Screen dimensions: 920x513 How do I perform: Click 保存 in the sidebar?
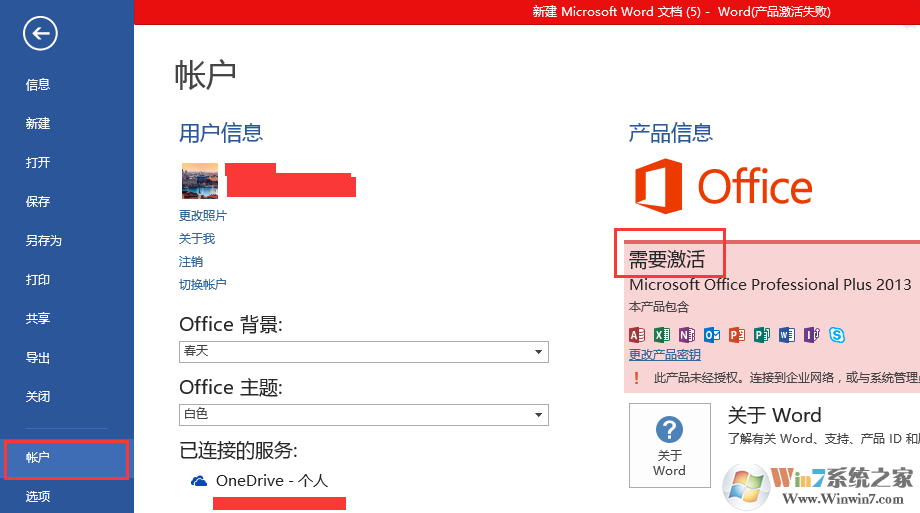(x=38, y=201)
